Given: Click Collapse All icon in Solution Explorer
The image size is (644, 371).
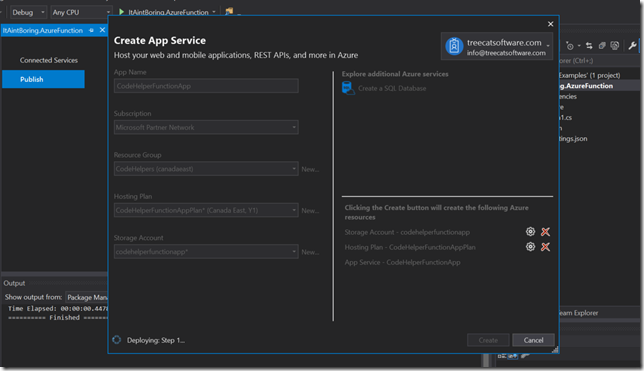Looking at the screenshot, I should (602, 46).
